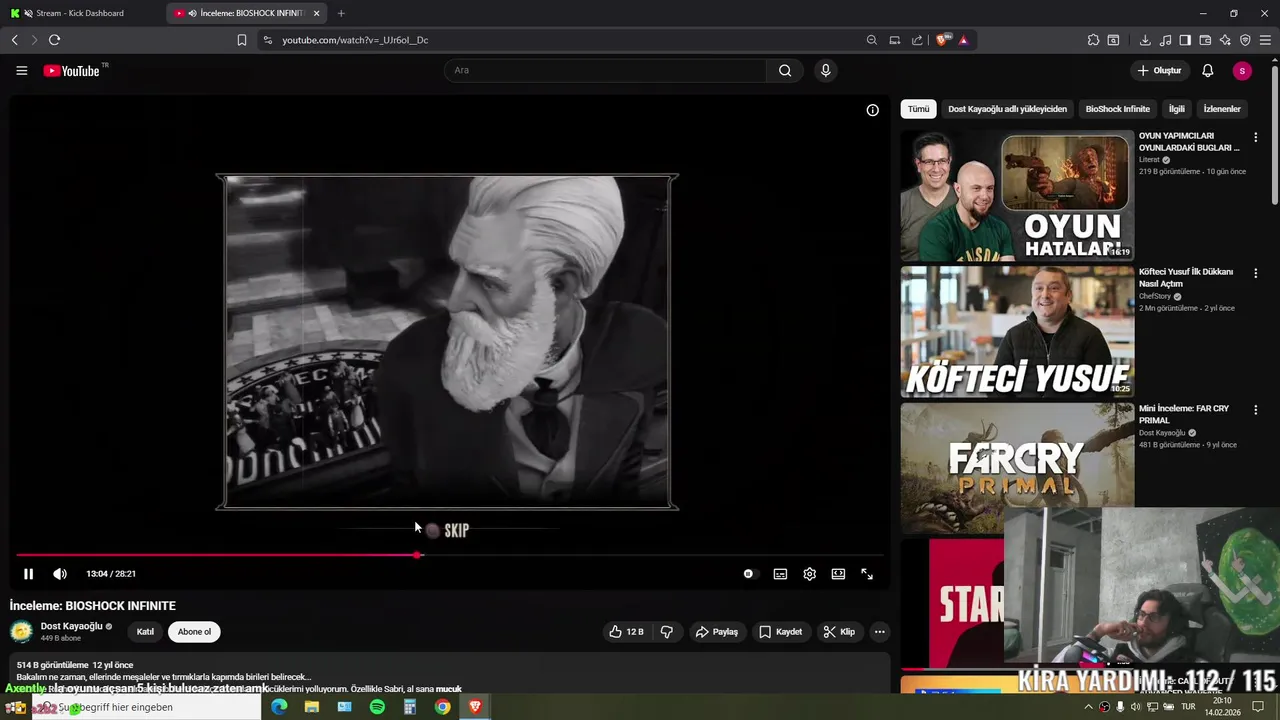
Task: Share page via address bar icon
Action: click(917, 40)
